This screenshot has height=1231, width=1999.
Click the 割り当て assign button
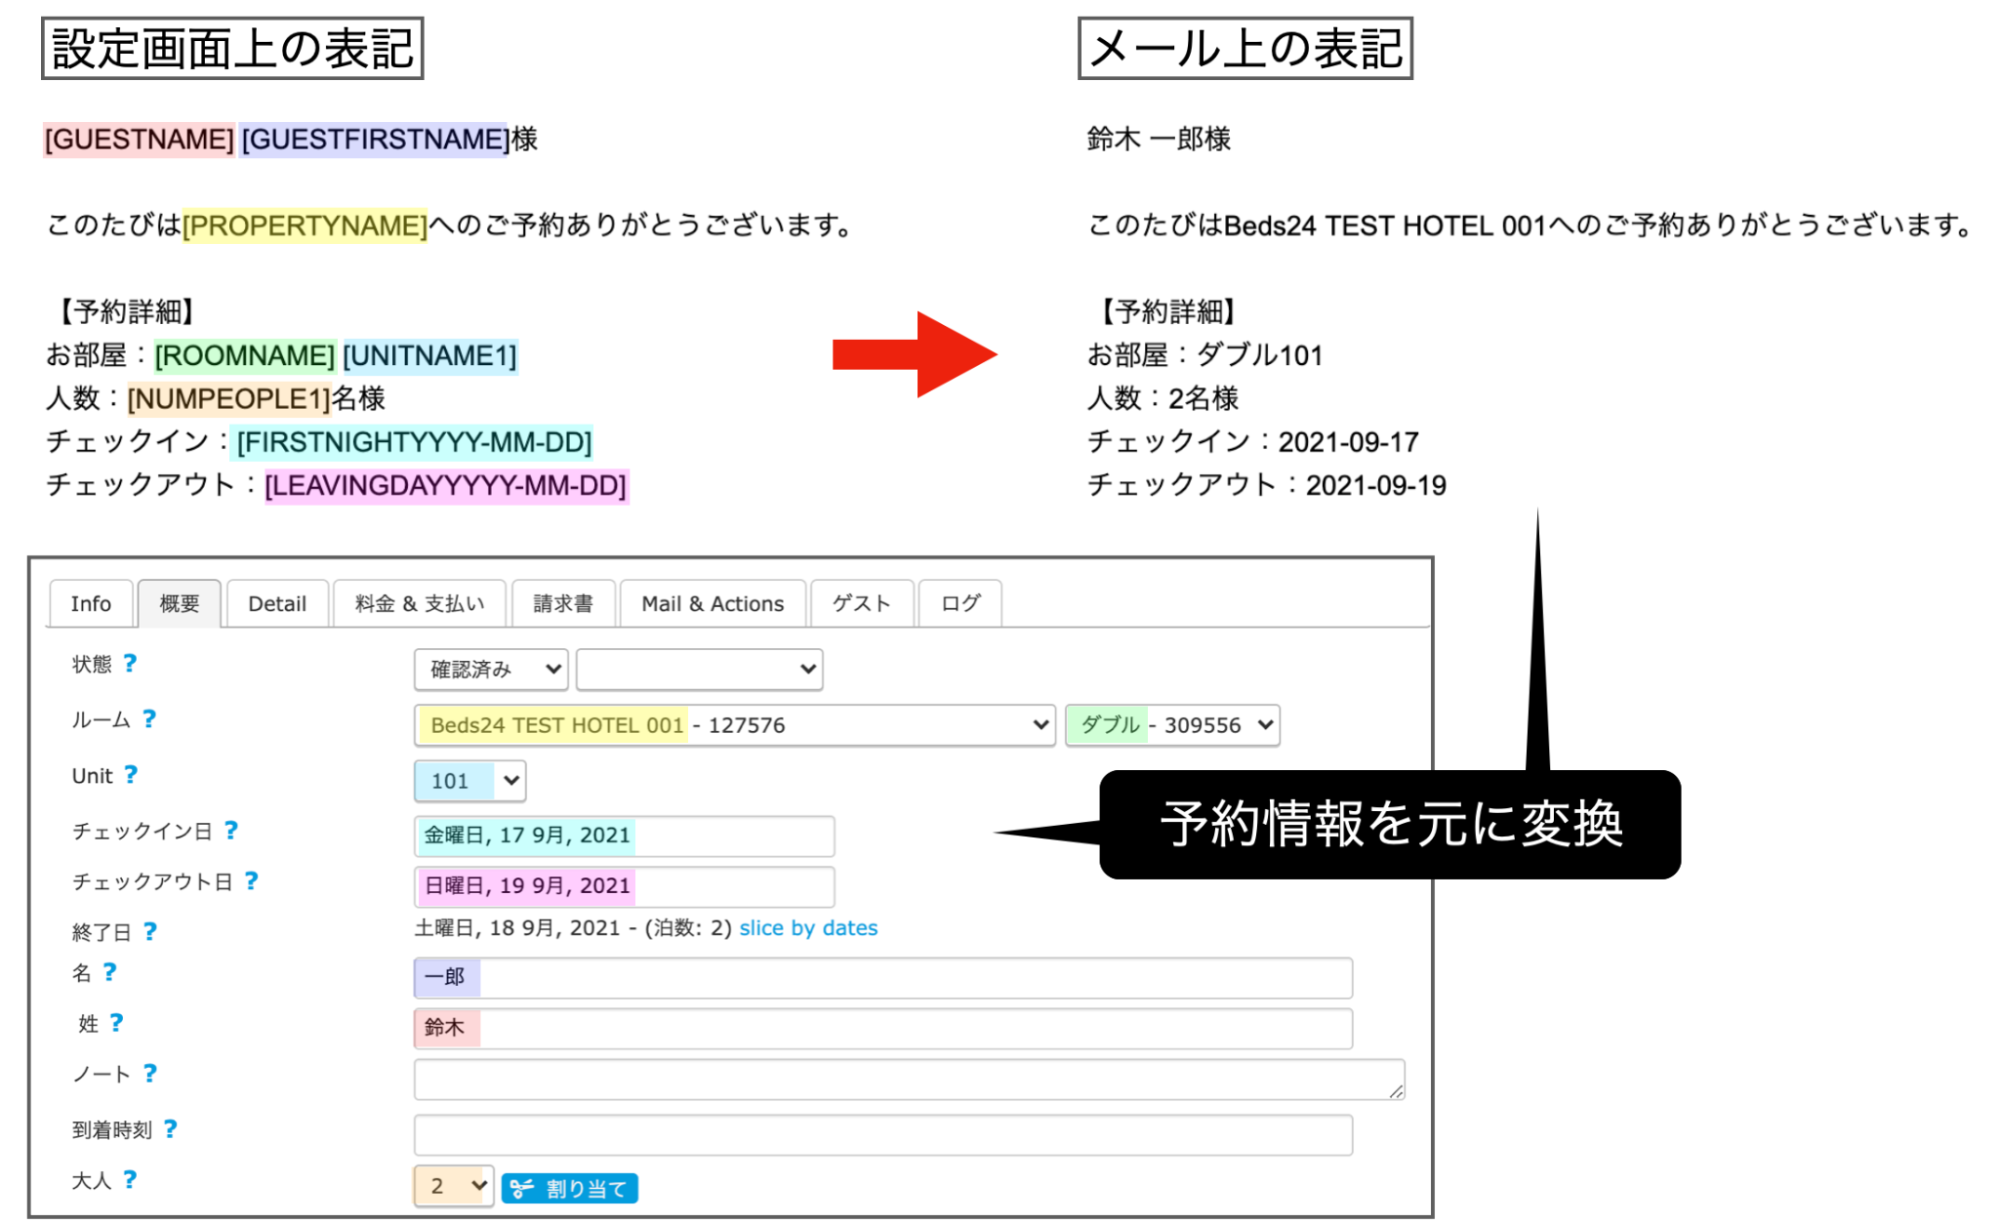pyautogui.click(x=570, y=1188)
